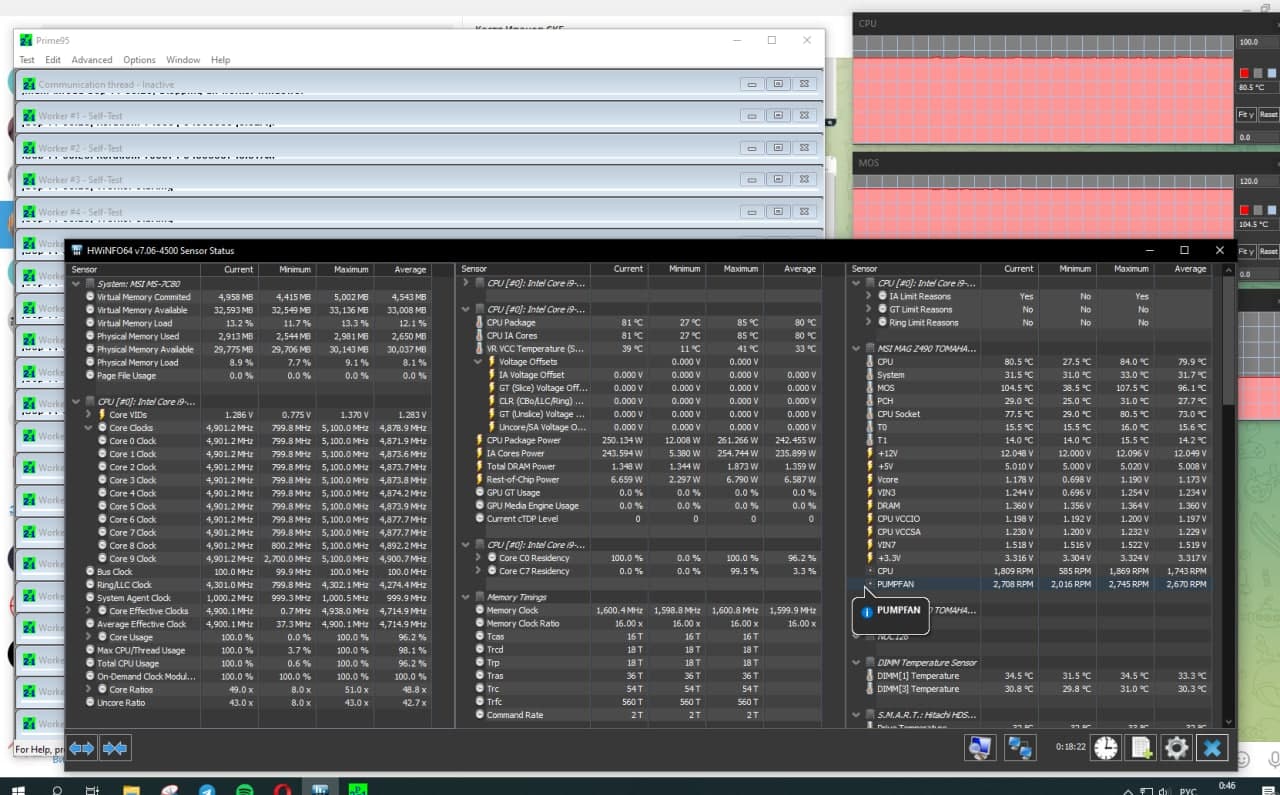Click the shrink columns arrows icon in HWiNFO
The width and height of the screenshot is (1280, 795).
(x=115, y=747)
